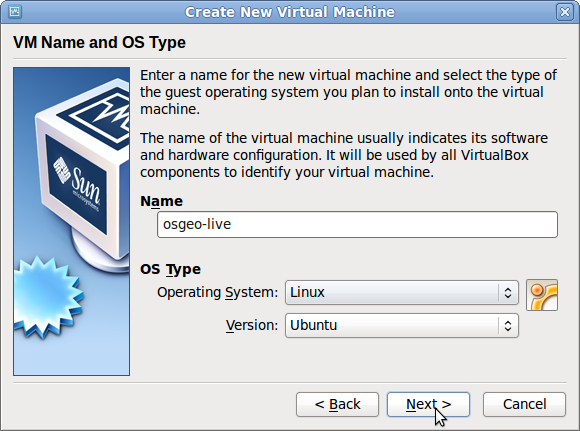
Task: Click the Version combo box arrows
Action: coord(508,326)
